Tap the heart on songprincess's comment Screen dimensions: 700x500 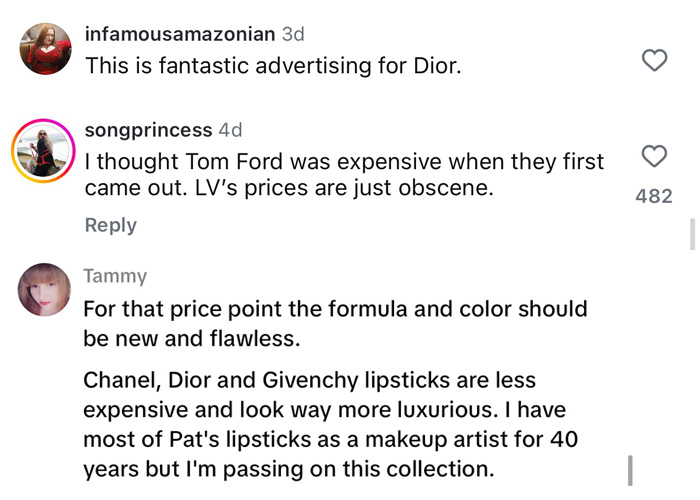654,157
